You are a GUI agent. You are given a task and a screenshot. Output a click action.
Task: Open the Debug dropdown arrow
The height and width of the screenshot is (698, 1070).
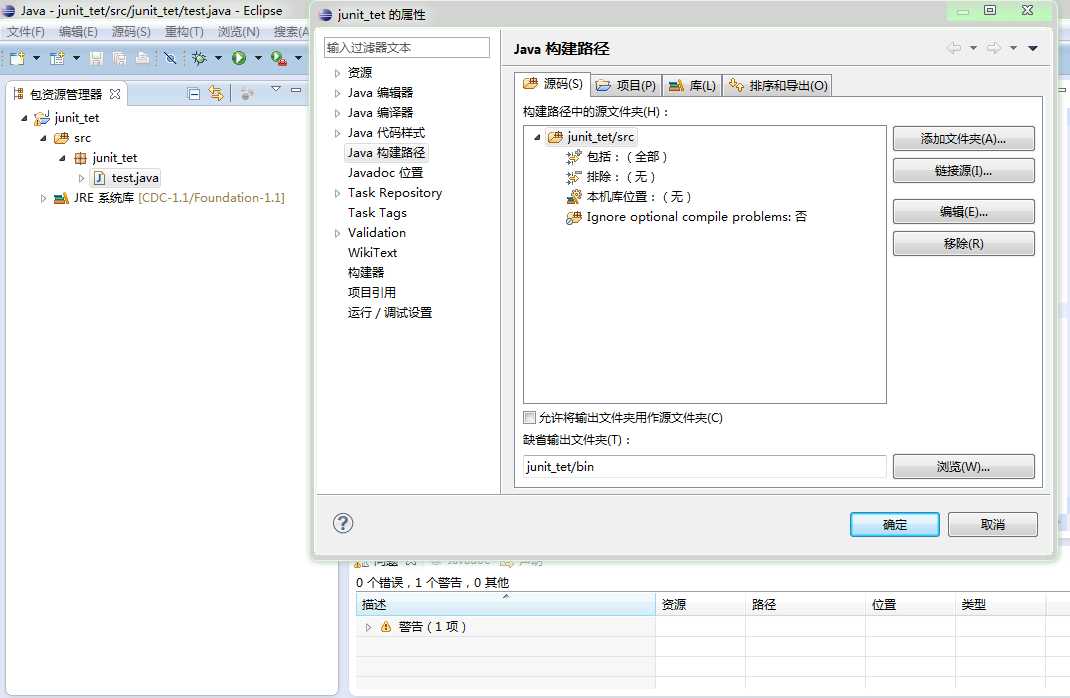coord(218,58)
